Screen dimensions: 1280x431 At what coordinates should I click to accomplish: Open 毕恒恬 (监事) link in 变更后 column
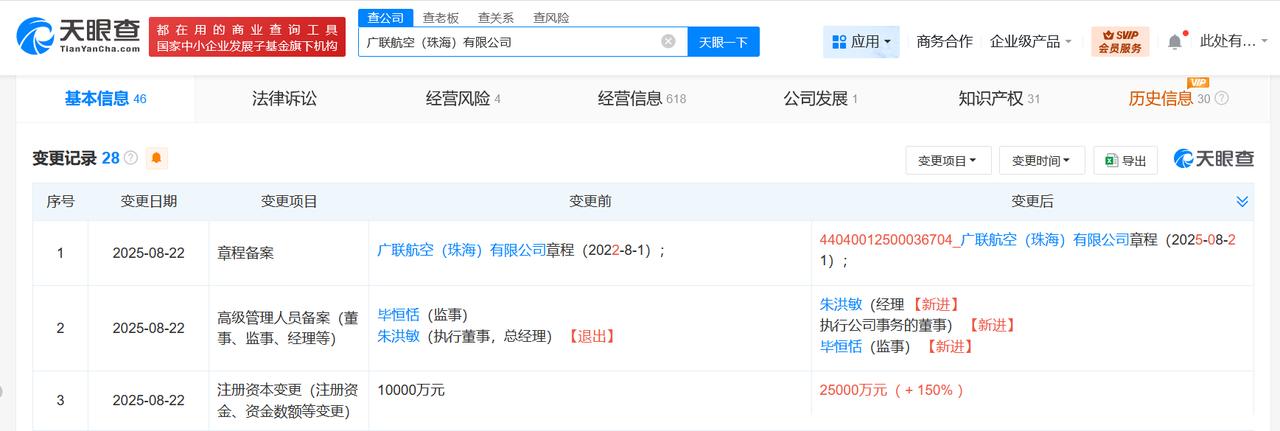tap(839, 346)
